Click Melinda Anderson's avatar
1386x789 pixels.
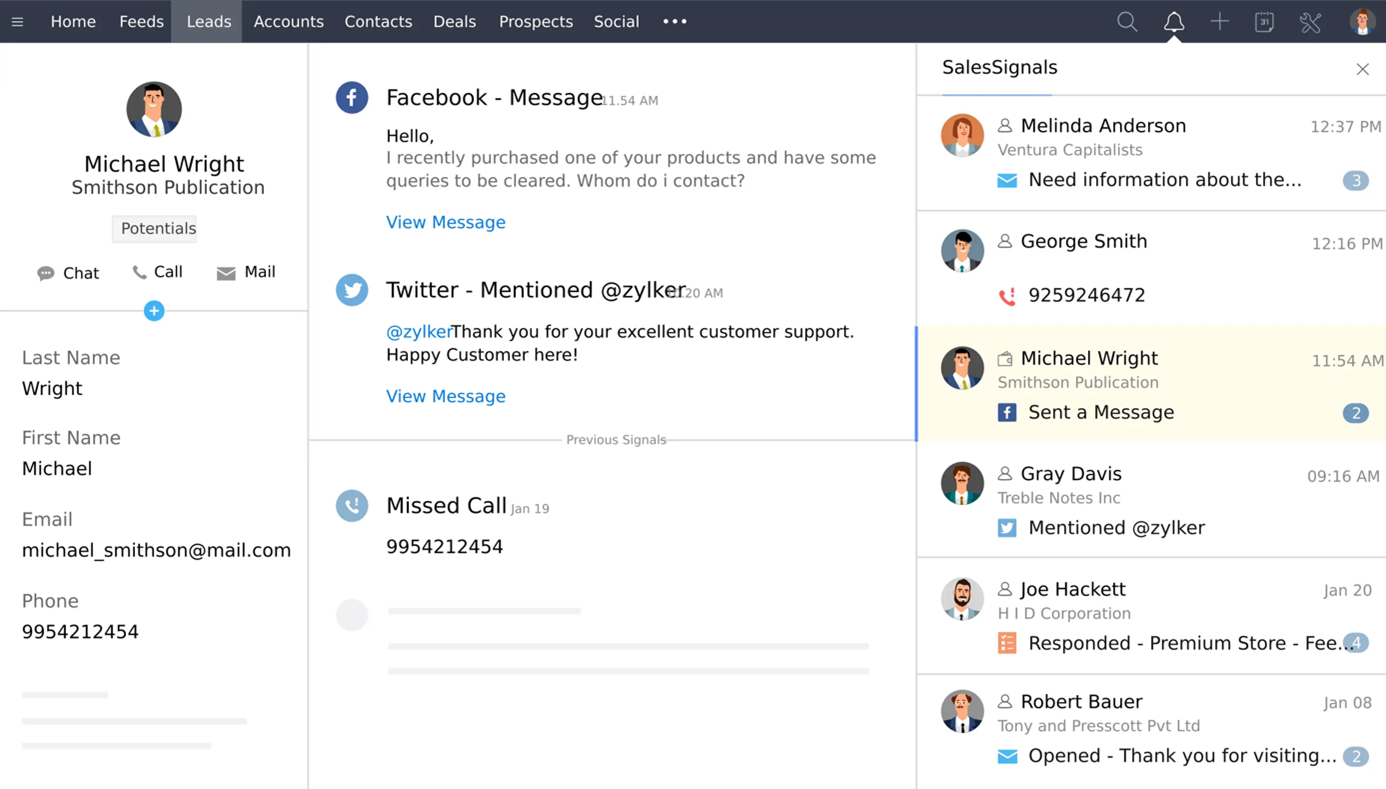(962, 135)
